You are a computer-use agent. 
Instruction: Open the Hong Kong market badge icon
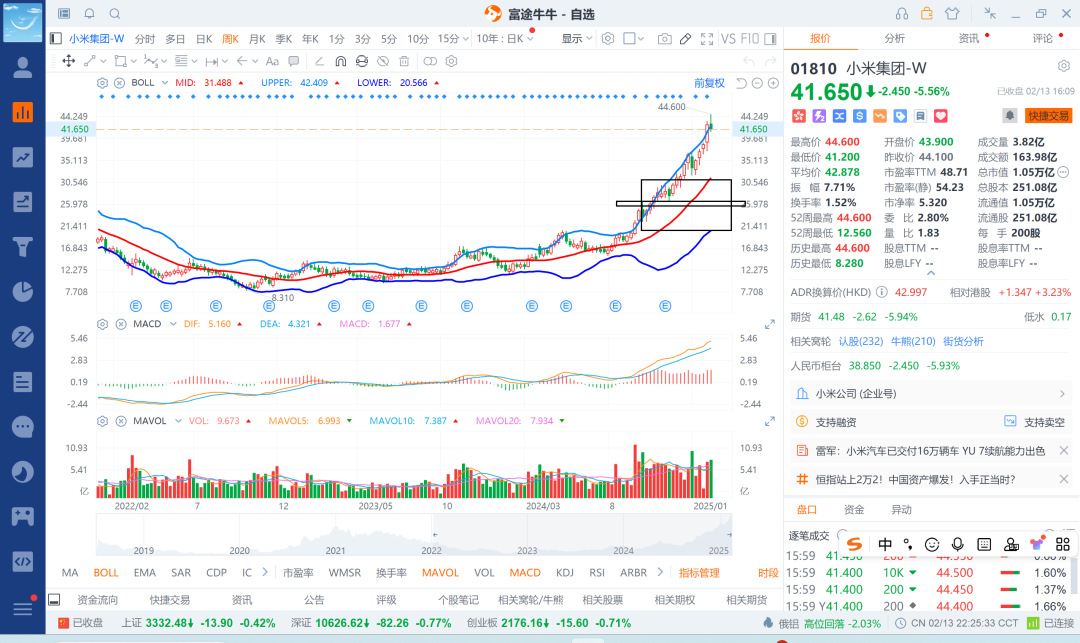click(798, 116)
